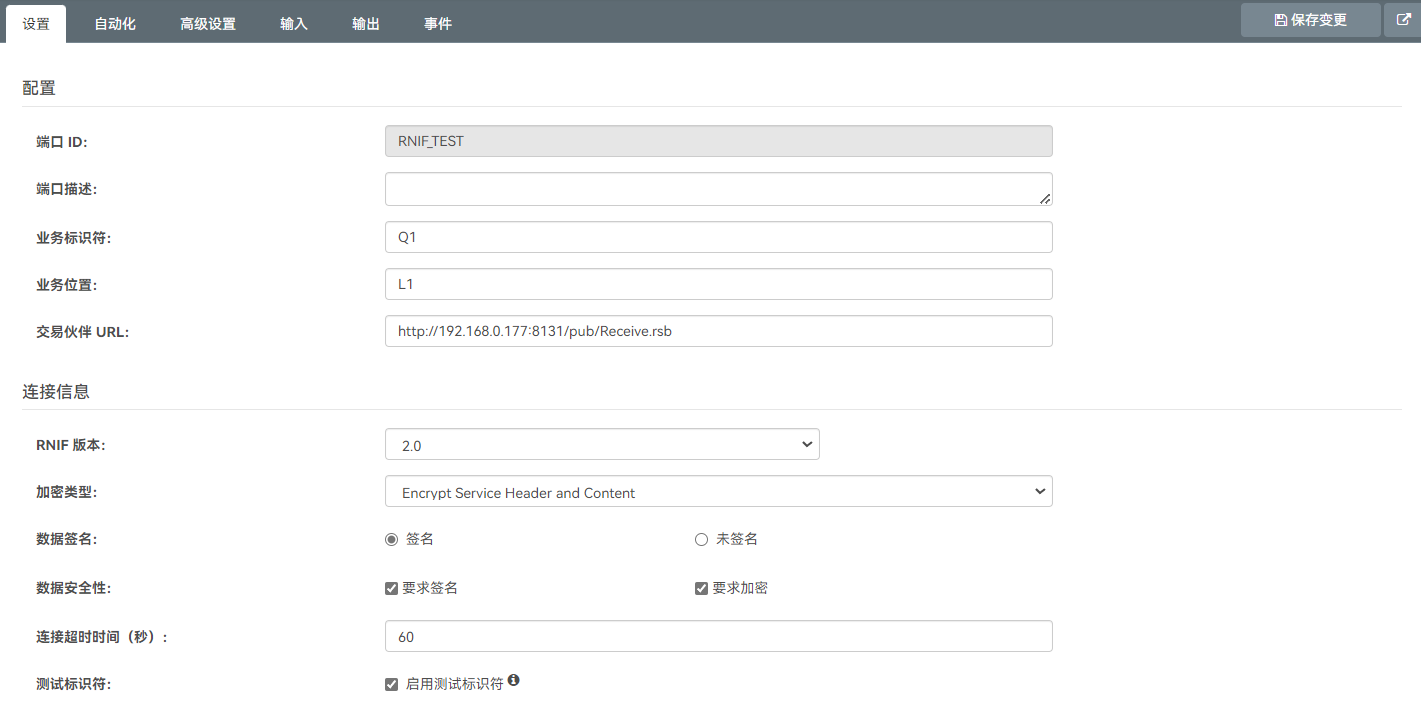This screenshot has width=1421, height=708.
Task: Uncheck the 启用测试标识符 checkbox
Action: click(391, 685)
